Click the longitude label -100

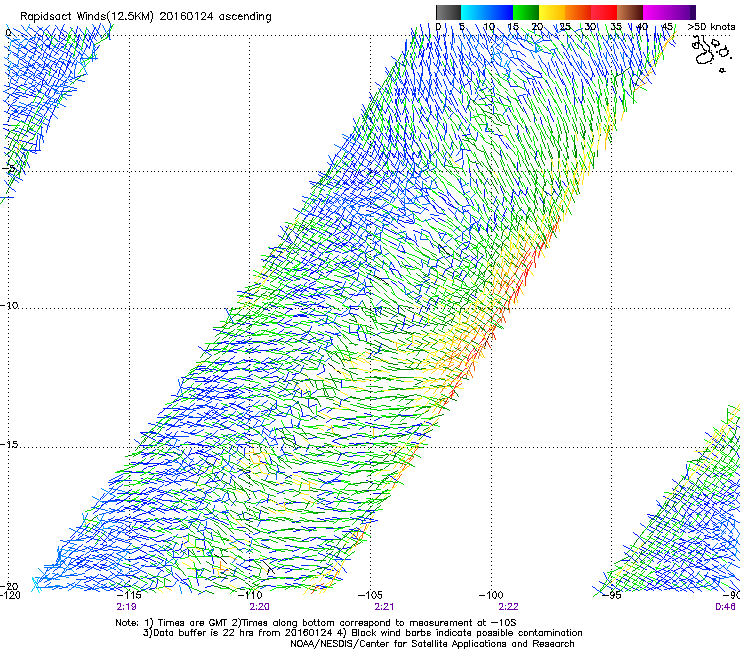tap(491, 595)
